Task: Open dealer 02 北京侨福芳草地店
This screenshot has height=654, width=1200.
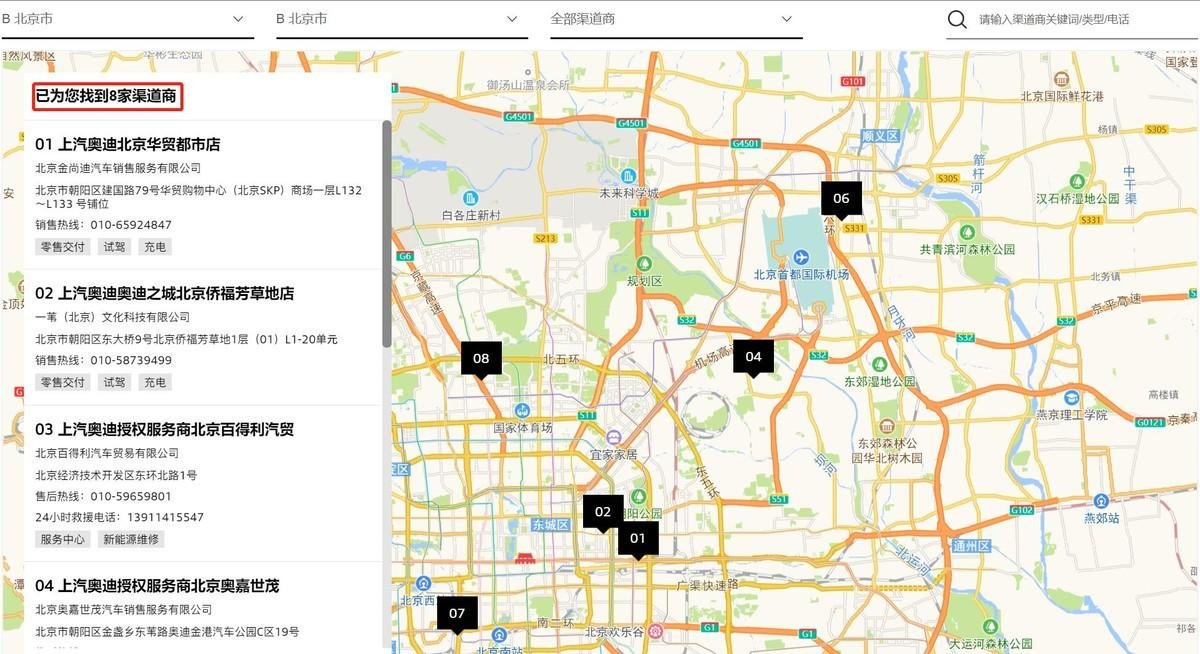Action: pyautogui.click(x=165, y=293)
